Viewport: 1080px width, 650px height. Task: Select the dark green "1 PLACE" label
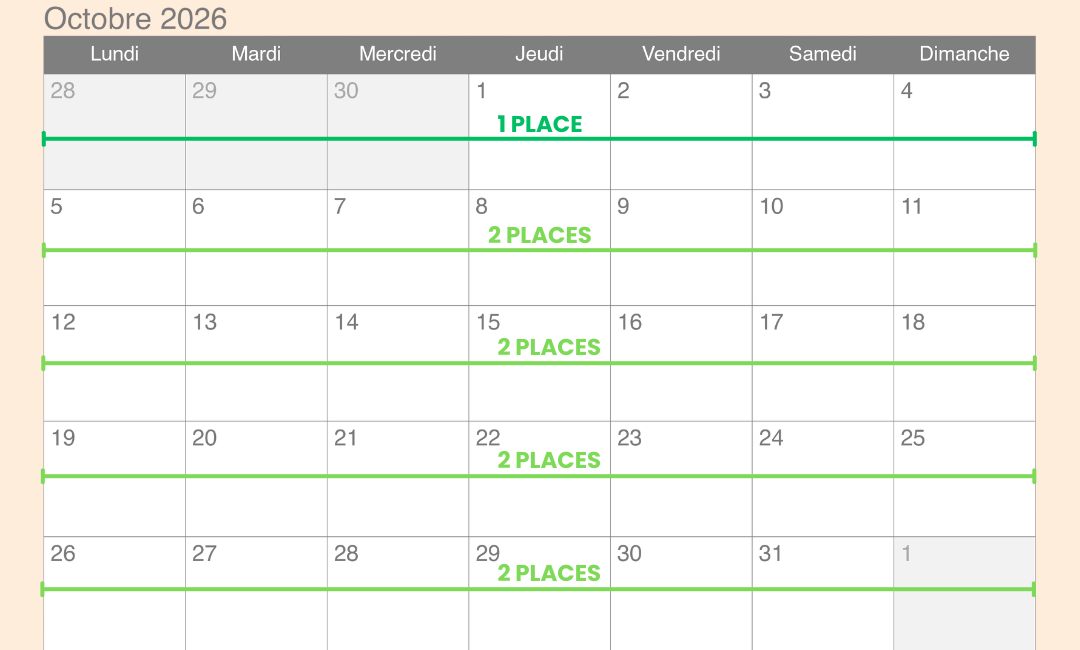coord(540,124)
